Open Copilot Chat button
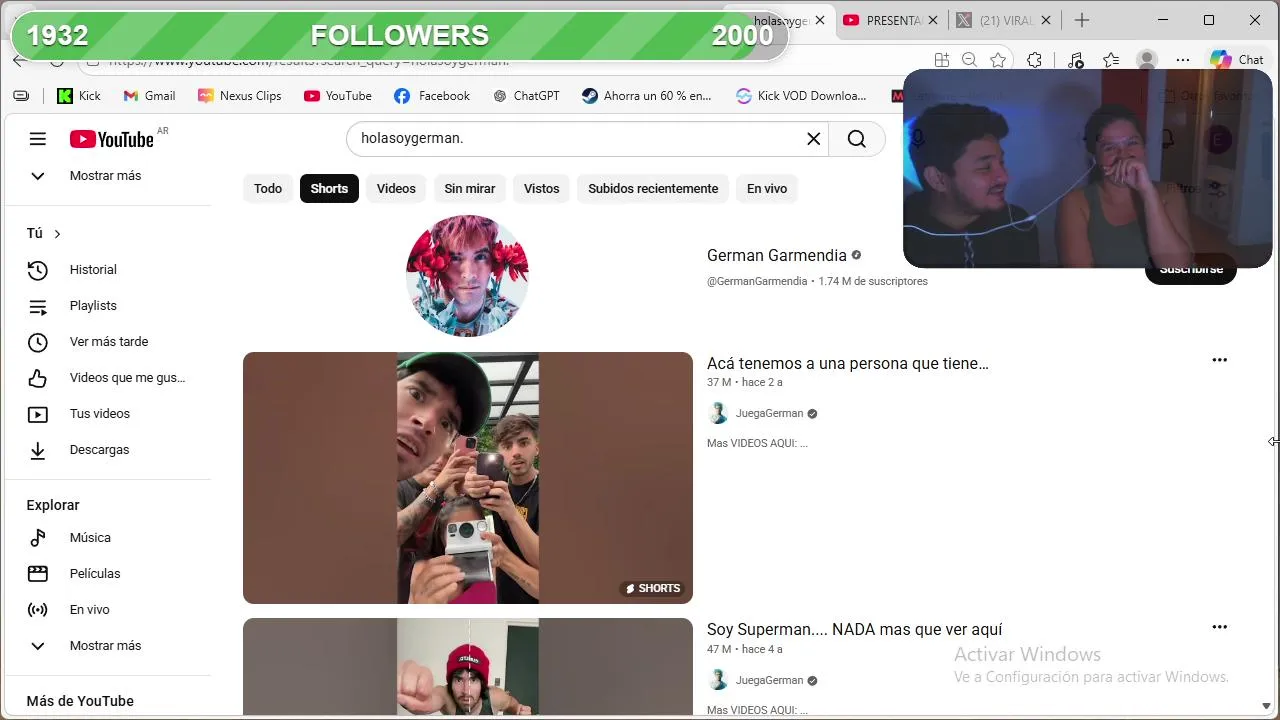This screenshot has height=720, width=1280. click(x=1237, y=60)
